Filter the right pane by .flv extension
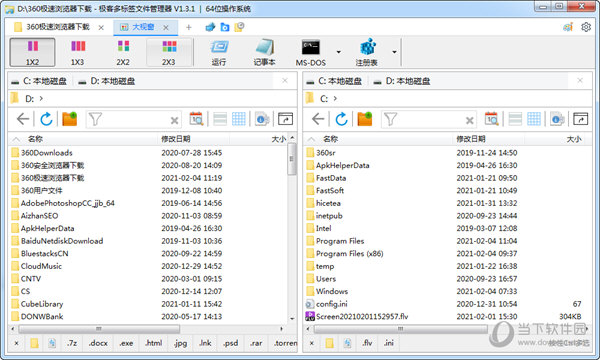The height and width of the screenshot is (360, 600). tap(367, 343)
